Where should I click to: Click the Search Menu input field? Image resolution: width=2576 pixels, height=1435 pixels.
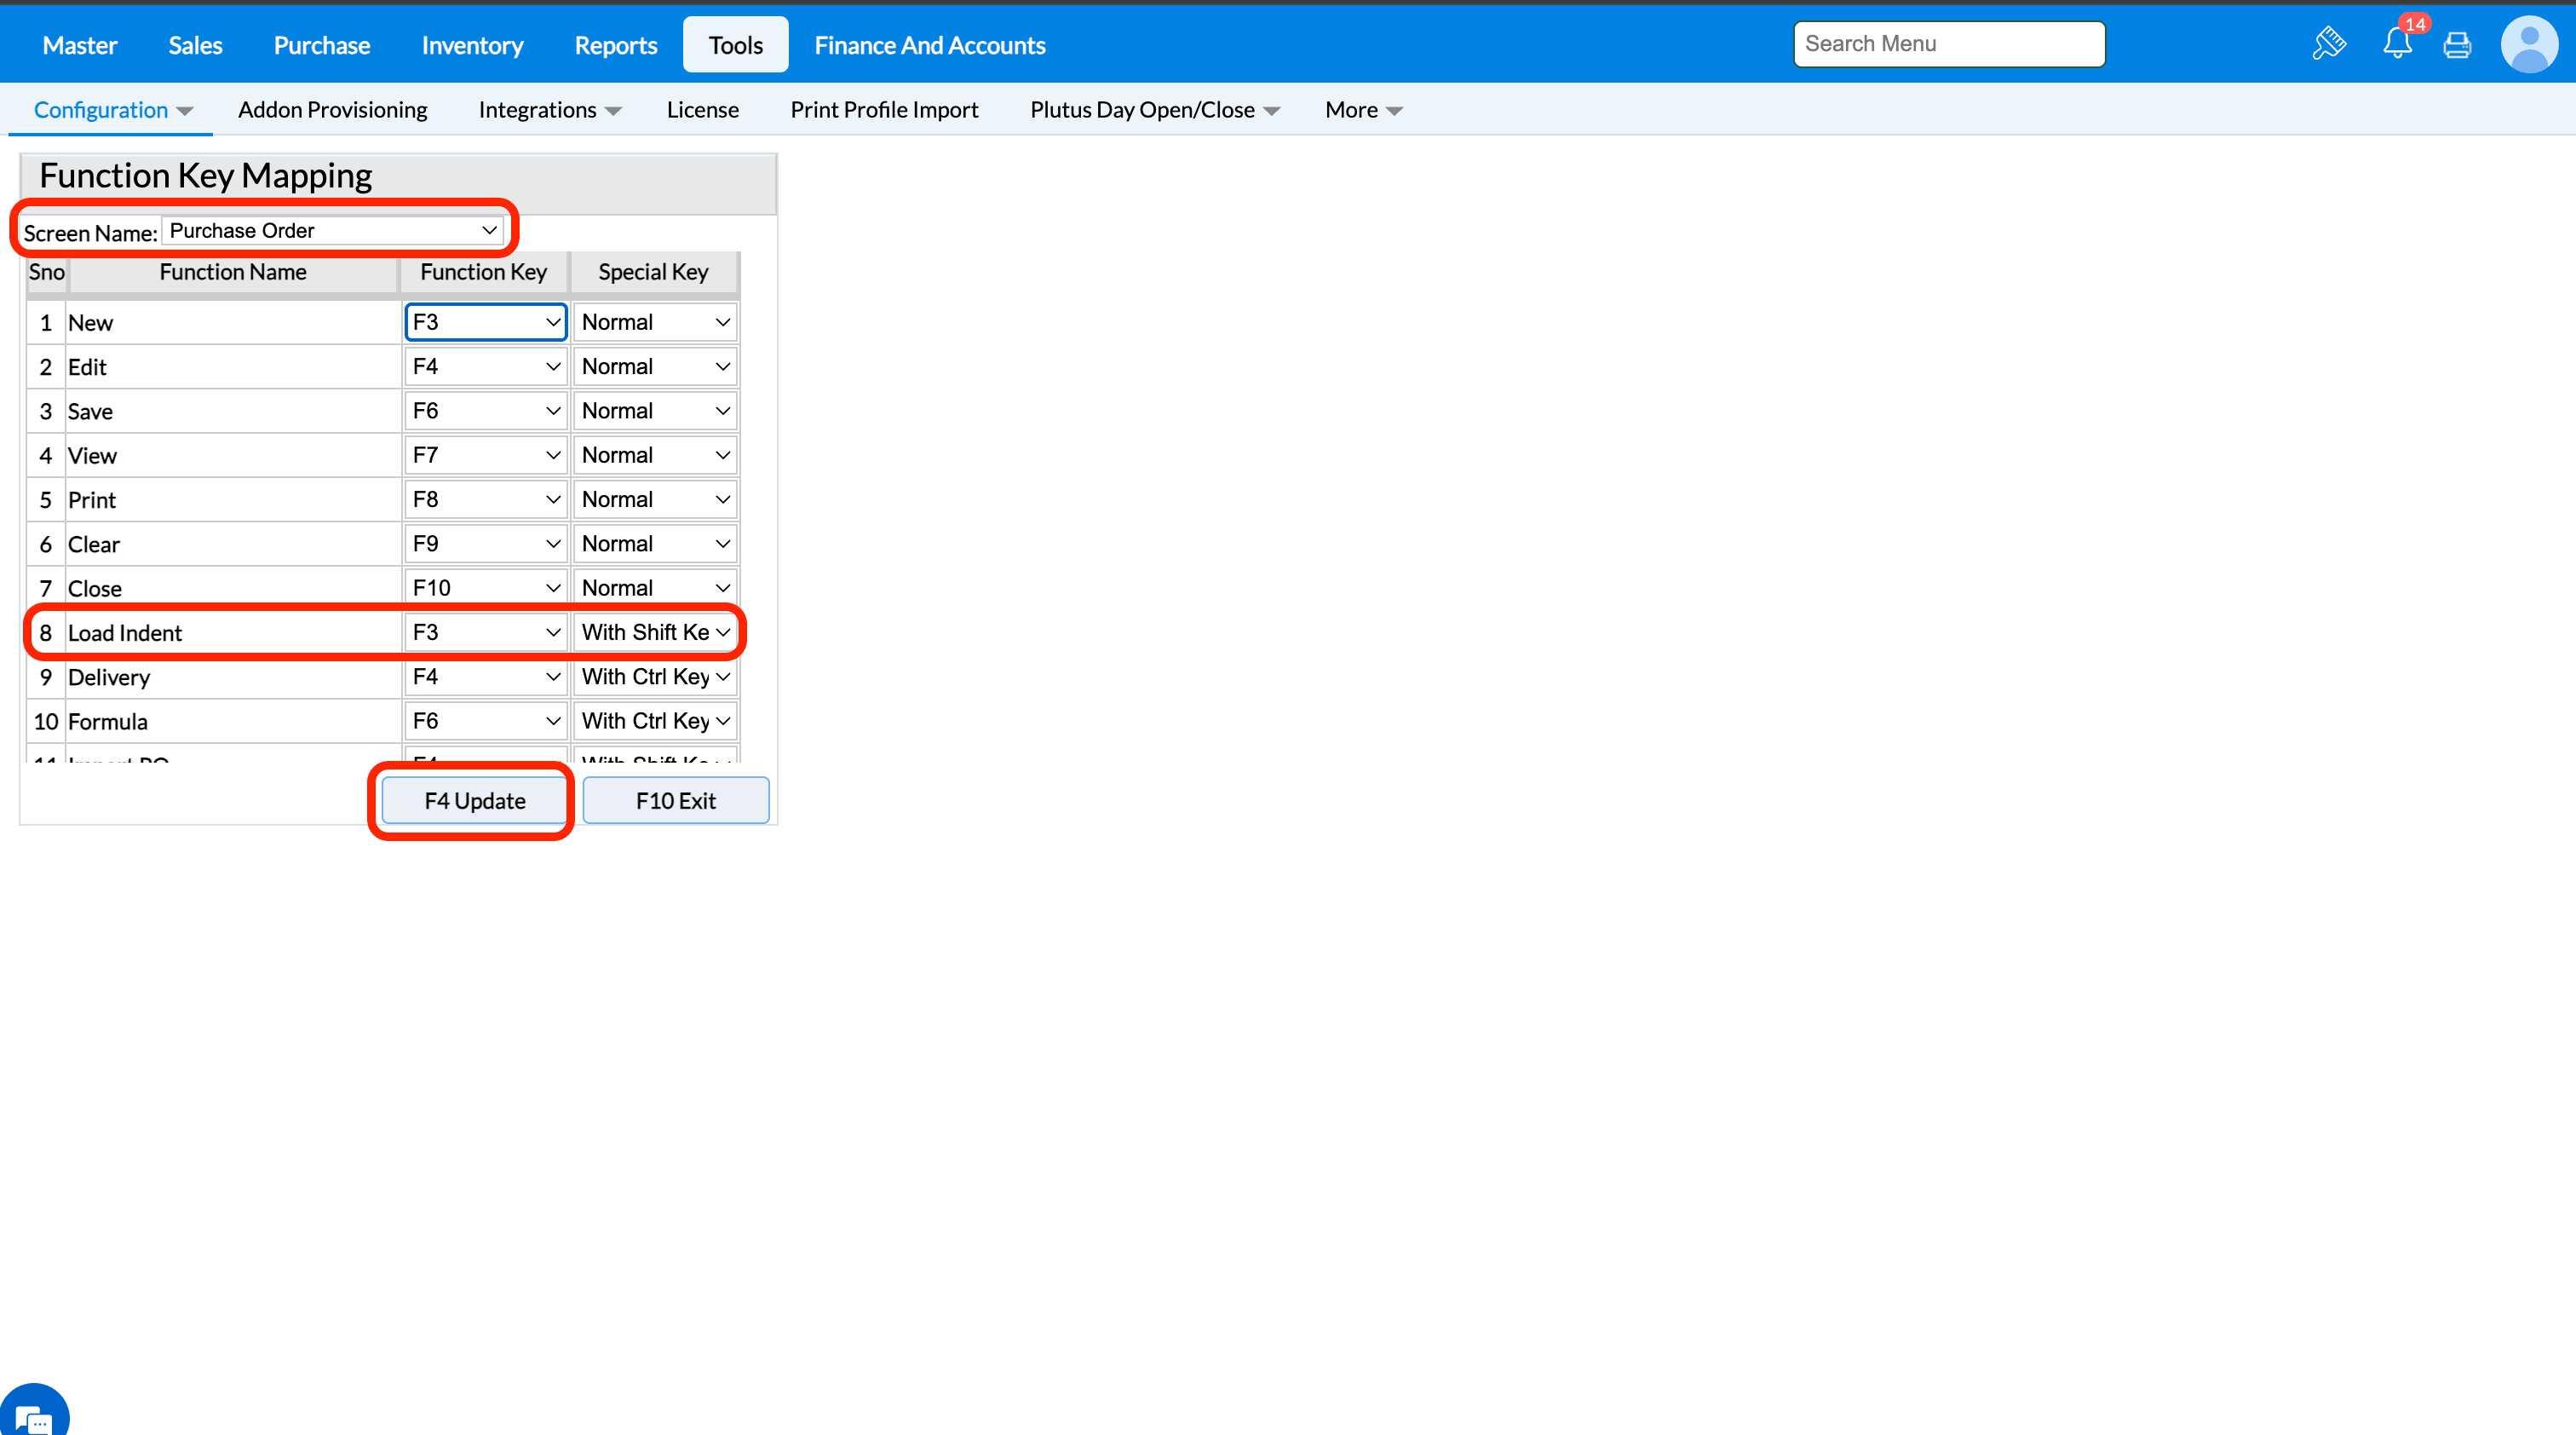coord(1948,44)
